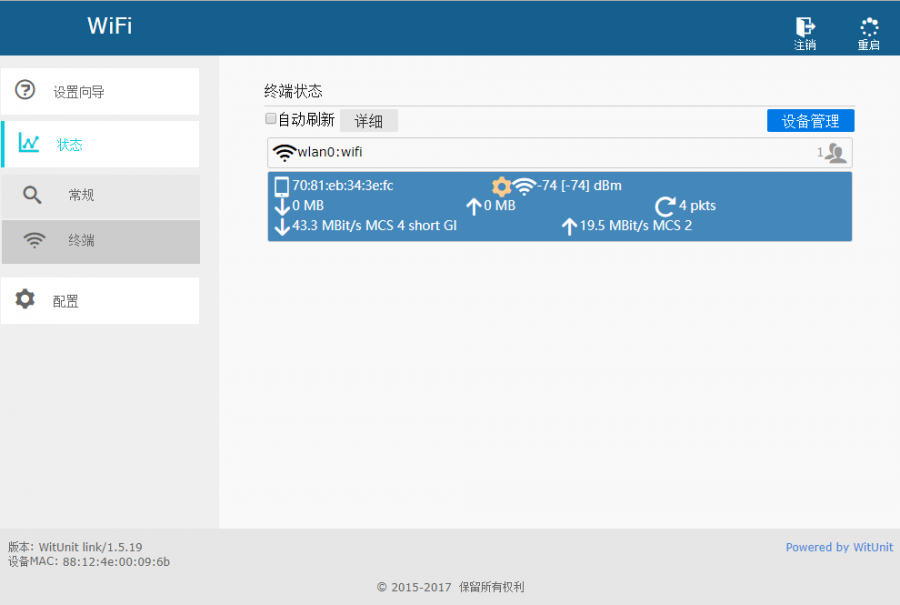Image resolution: width=900 pixels, height=605 pixels.
Task: Click the WiFi icon beside 终端
Action: point(34,240)
